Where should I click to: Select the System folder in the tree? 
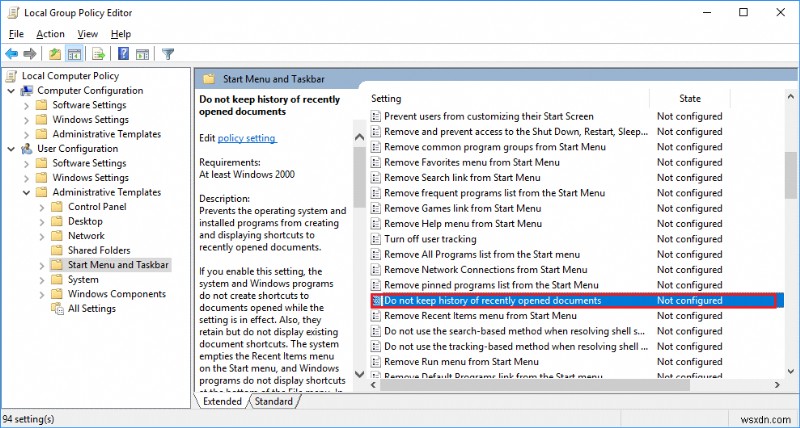pos(83,280)
